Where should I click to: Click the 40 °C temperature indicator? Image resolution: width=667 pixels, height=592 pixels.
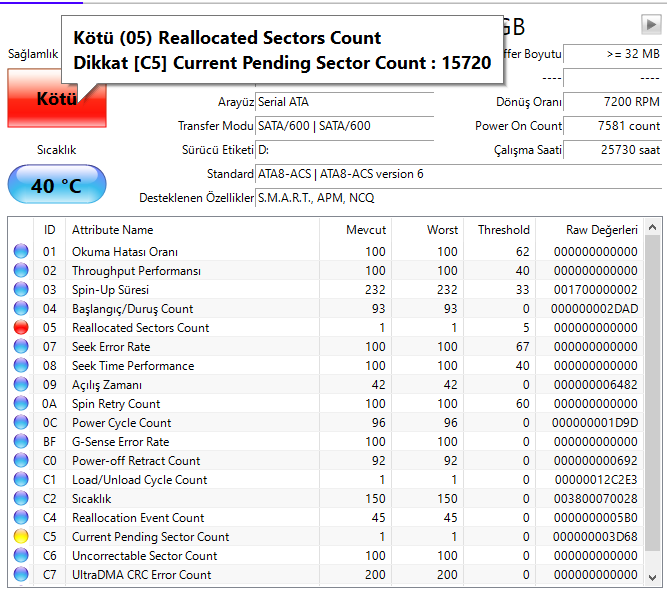[57, 185]
